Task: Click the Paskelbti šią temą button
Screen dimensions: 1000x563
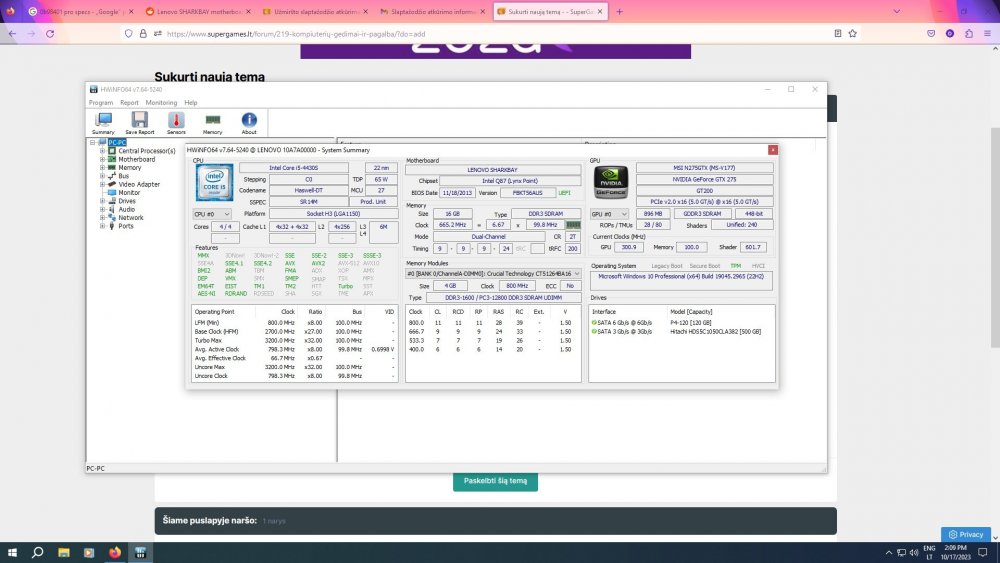Action: (x=496, y=481)
